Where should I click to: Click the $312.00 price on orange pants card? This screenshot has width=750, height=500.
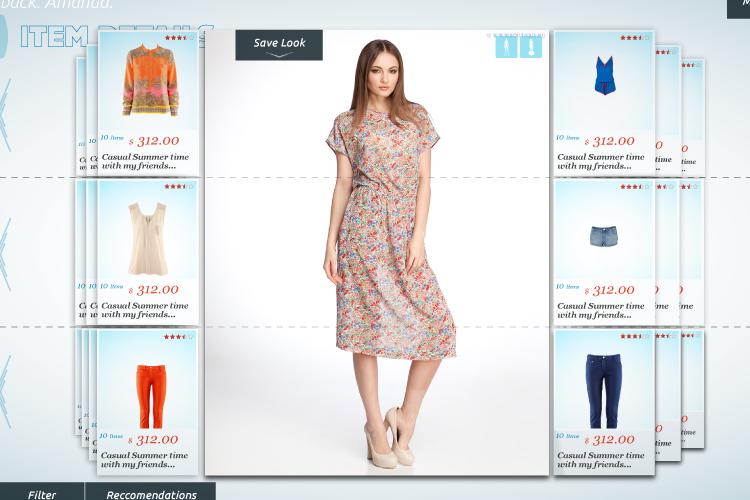point(154,440)
